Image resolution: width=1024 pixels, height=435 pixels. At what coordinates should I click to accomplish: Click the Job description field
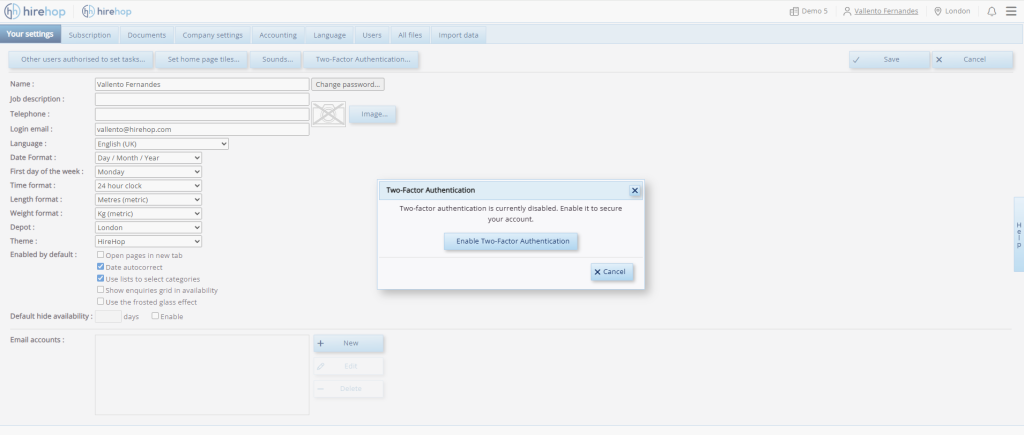(202, 99)
